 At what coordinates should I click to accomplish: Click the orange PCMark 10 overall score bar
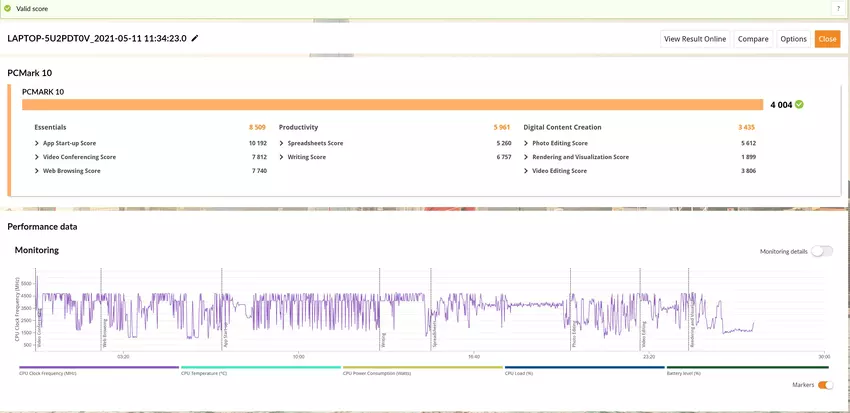[392, 104]
